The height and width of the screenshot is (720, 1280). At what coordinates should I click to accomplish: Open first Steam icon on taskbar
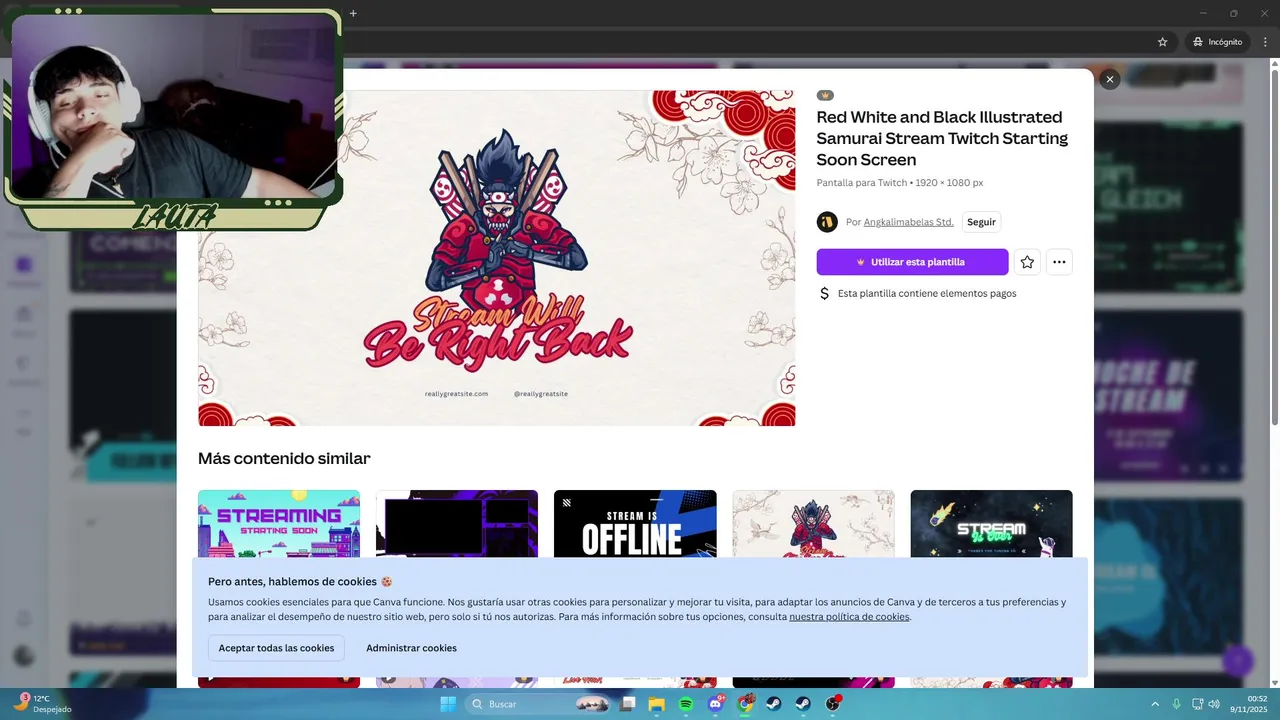[774, 704]
